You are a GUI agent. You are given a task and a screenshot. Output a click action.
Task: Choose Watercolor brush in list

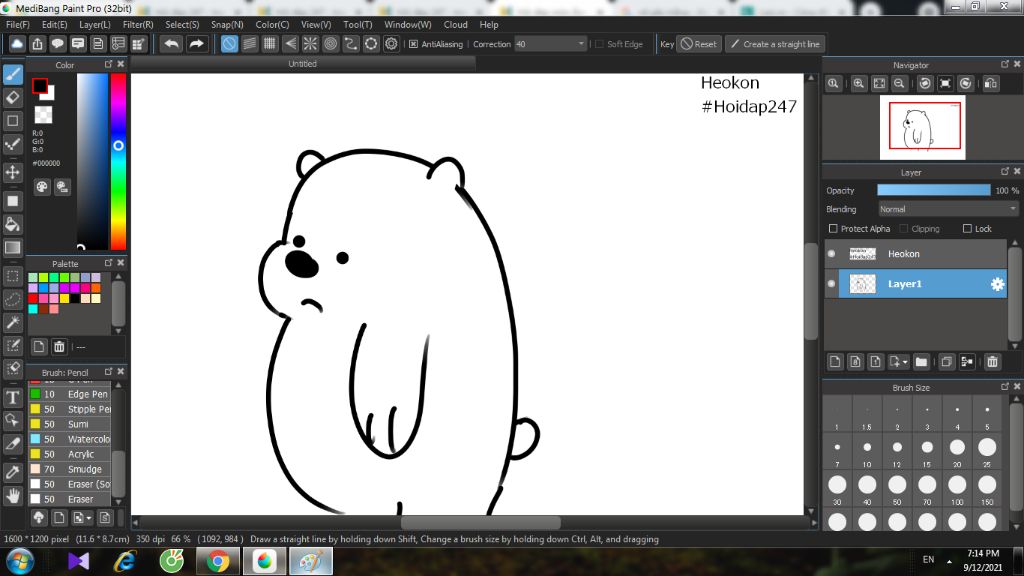coord(70,439)
